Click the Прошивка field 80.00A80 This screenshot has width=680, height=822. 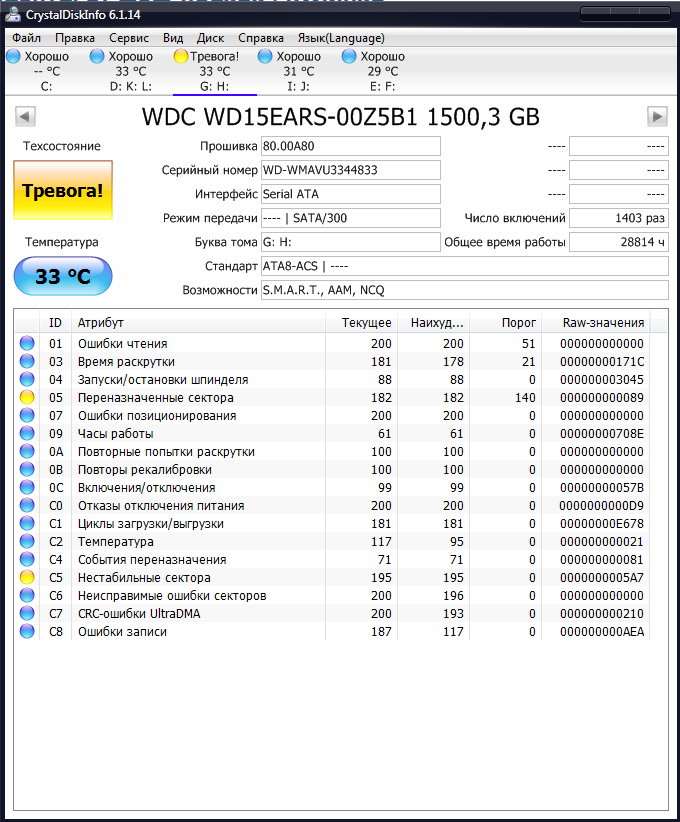coord(351,146)
